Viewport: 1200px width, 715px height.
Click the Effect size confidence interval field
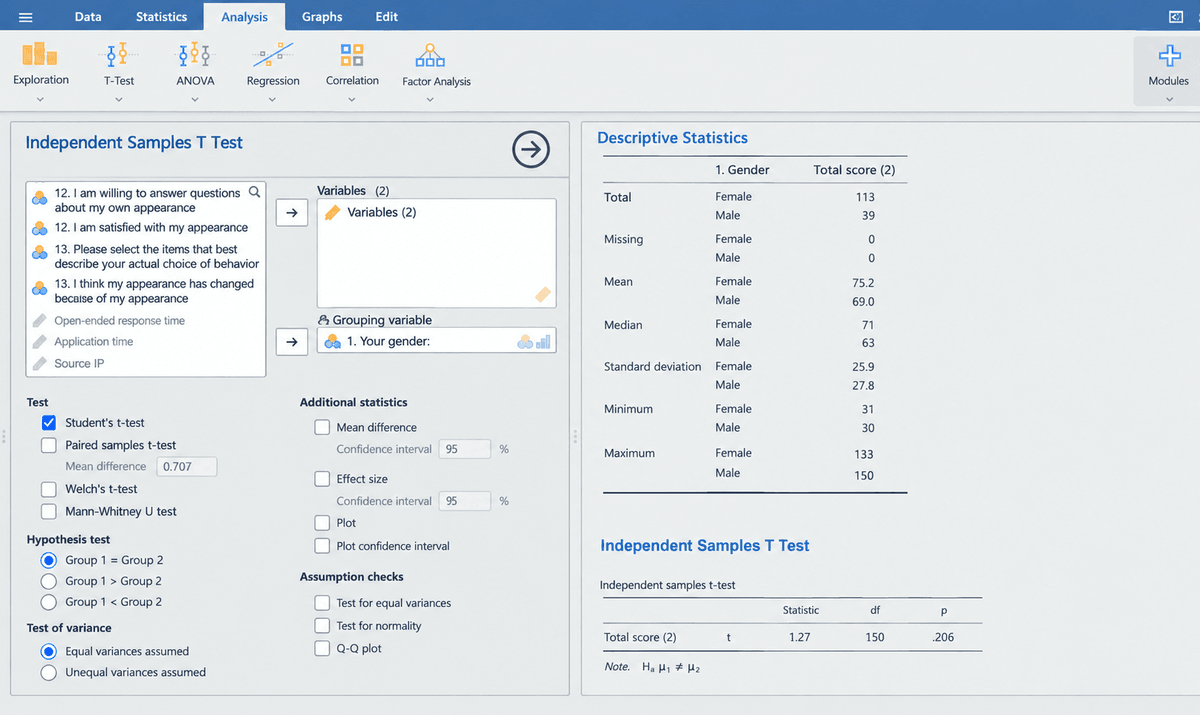coord(464,501)
